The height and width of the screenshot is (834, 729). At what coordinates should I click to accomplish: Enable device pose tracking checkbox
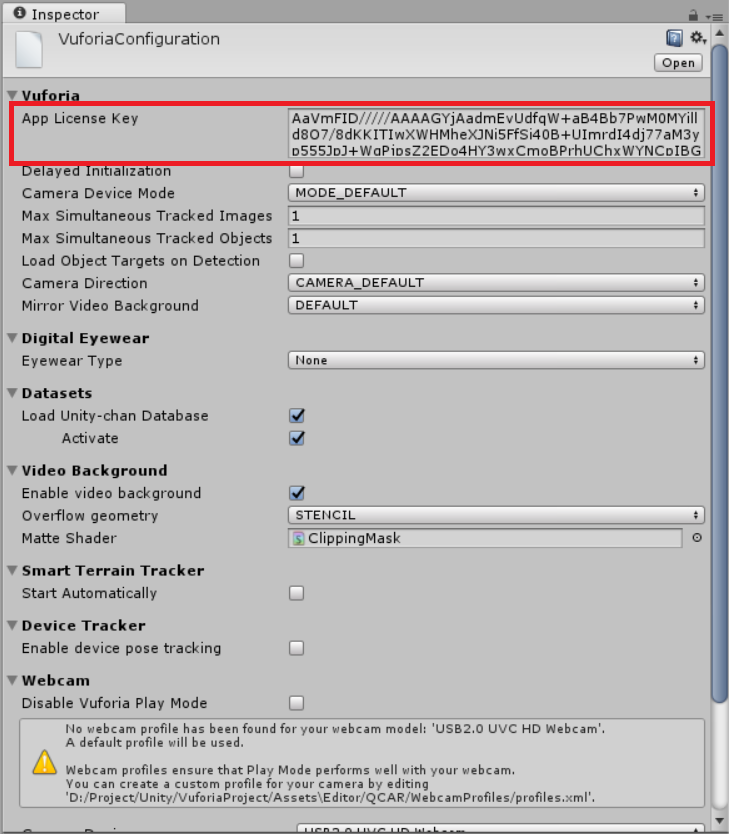click(x=297, y=648)
